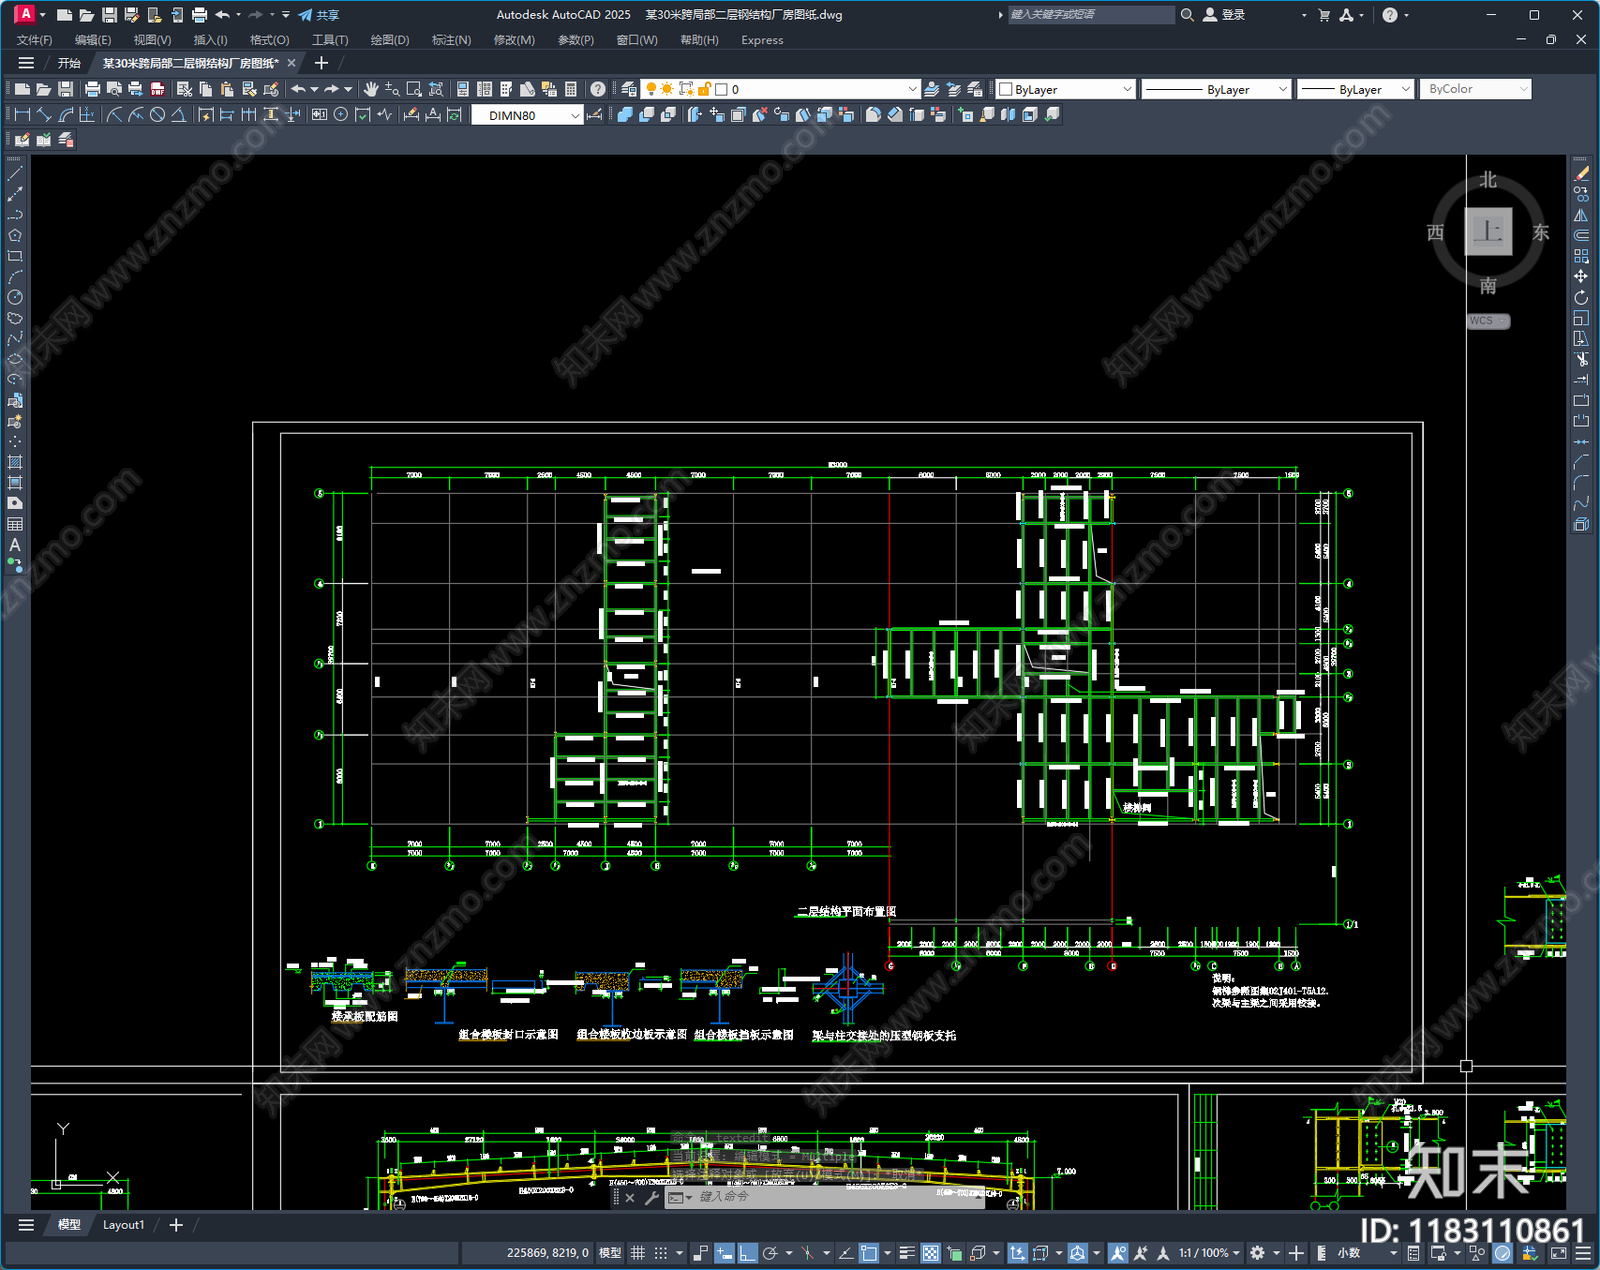Viewport: 1600px width, 1270px height.
Task: Toggle object snap square in status bar
Action: pyautogui.click(x=869, y=1253)
